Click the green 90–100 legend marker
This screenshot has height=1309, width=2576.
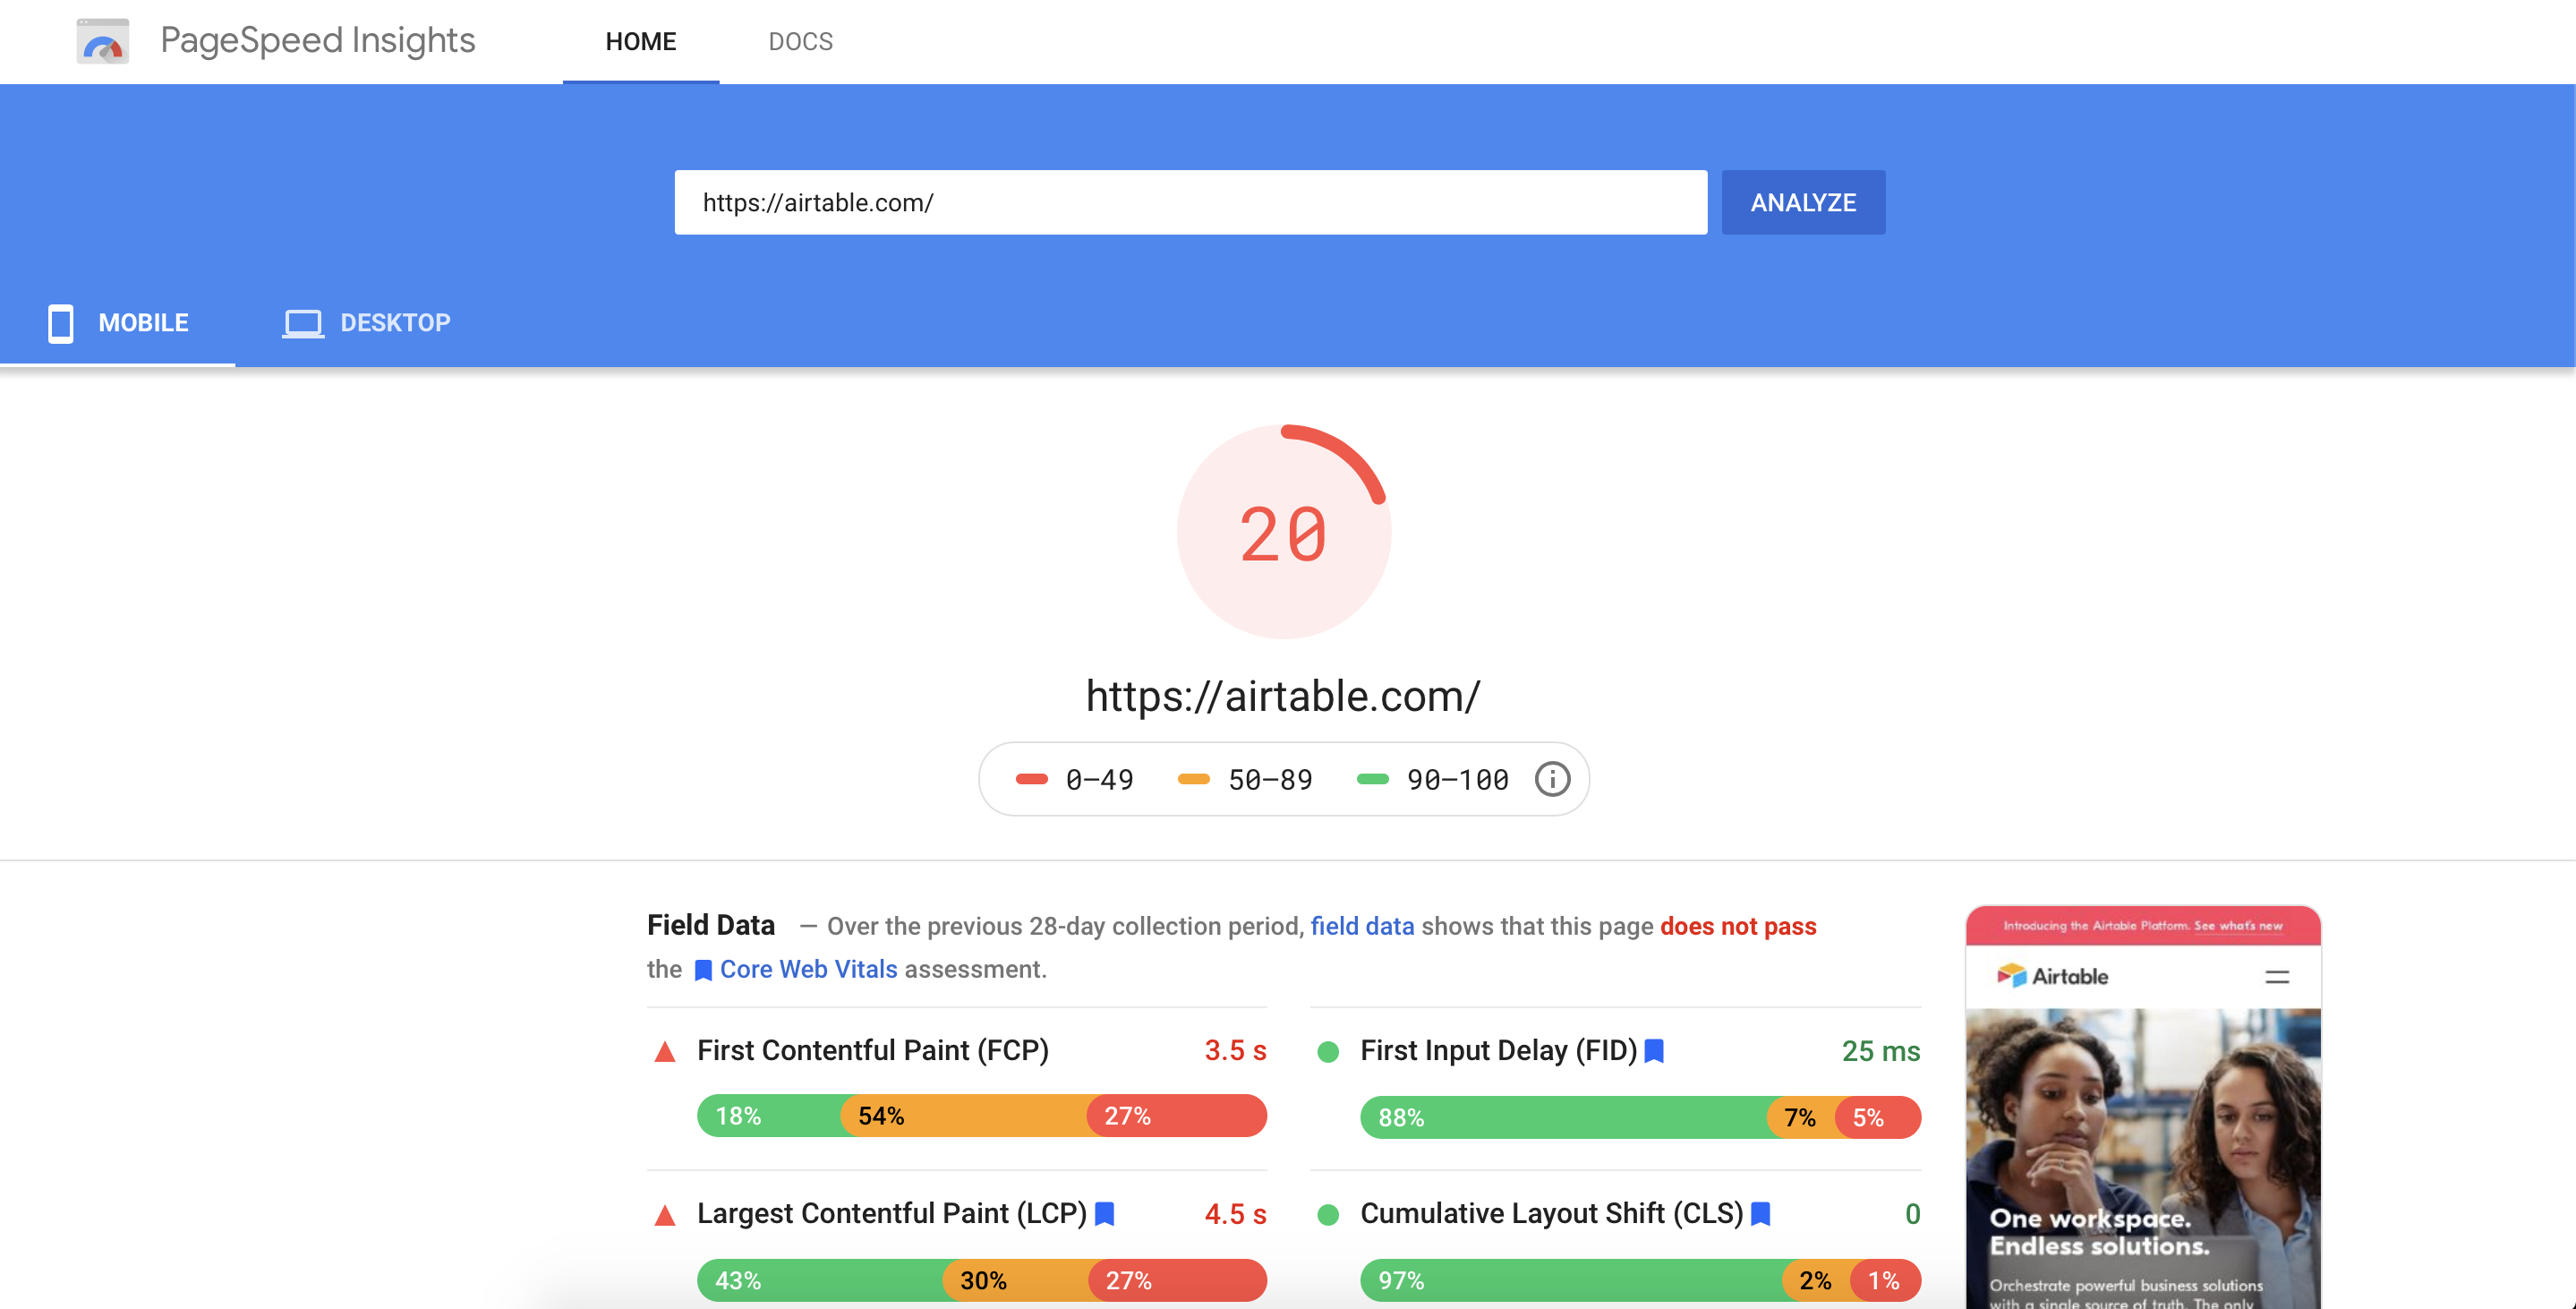pyautogui.click(x=1372, y=779)
